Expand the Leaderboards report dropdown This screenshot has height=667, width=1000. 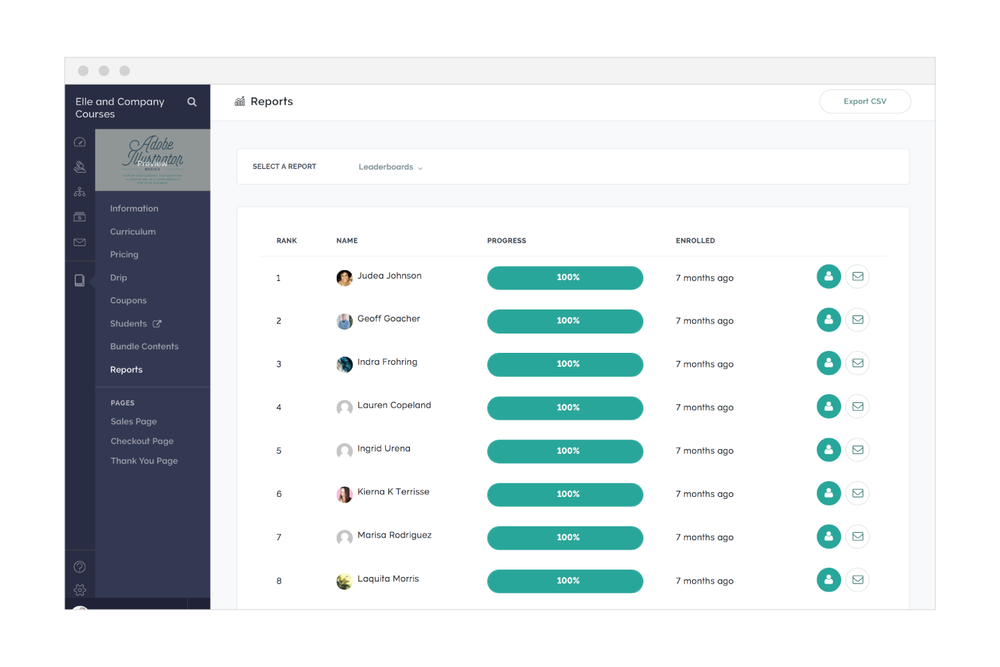391,167
